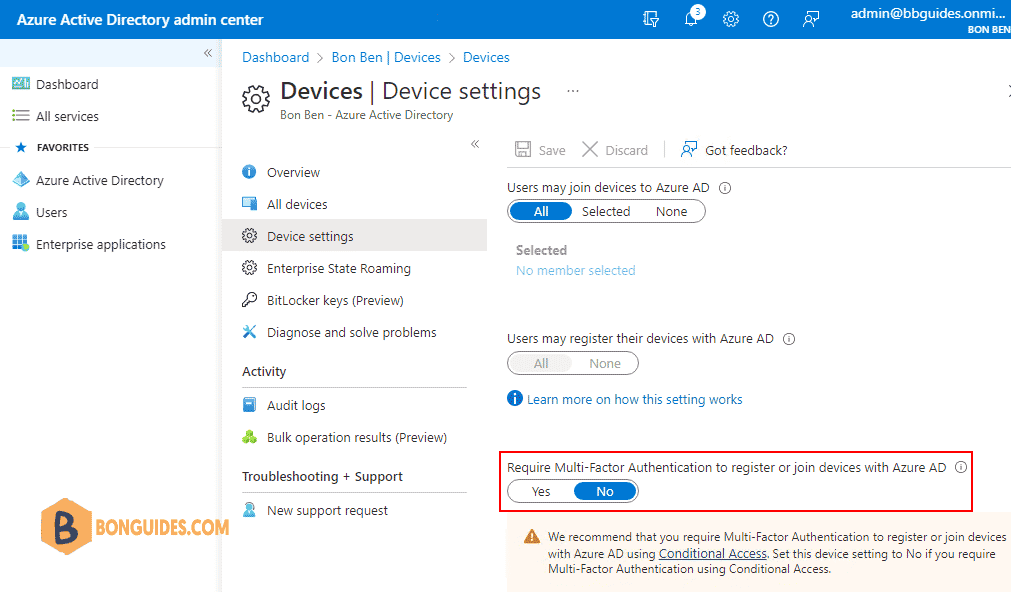Click info icon beside Users may register devices
Screen dimensions: 1011x592
(x=789, y=339)
